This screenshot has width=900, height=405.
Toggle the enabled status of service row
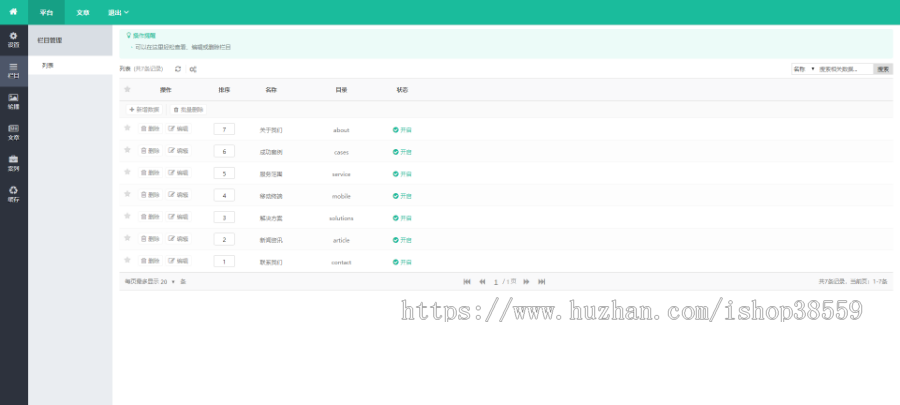pos(402,174)
